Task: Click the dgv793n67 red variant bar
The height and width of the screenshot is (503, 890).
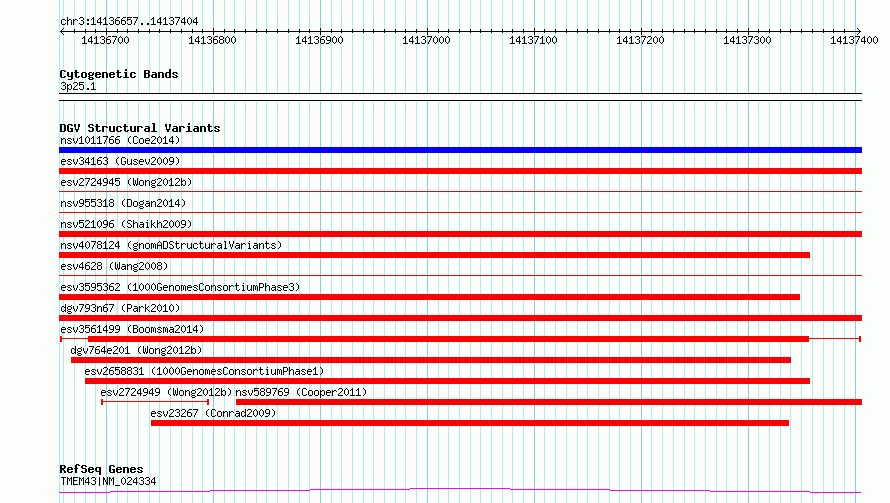Action: [460, 318]
